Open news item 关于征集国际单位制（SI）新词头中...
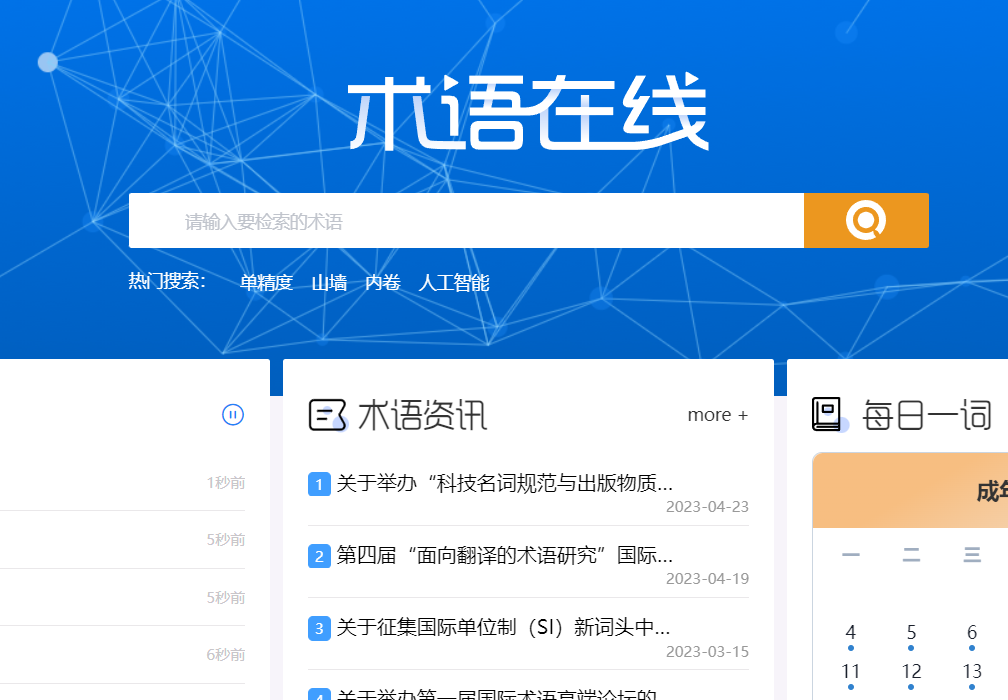This screenshot has width=1008, height=700. pos(503,627)
